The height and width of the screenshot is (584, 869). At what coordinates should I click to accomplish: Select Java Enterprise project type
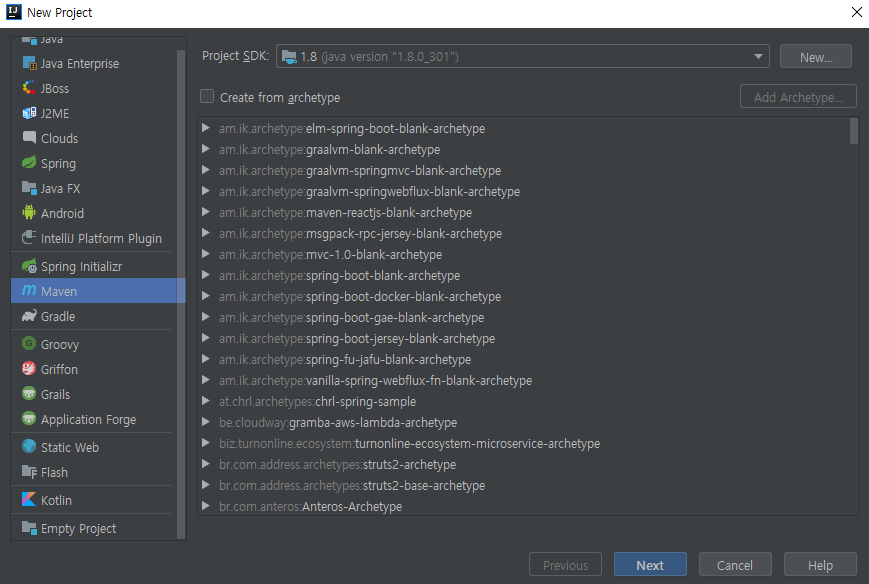click(x=80, y=64)
